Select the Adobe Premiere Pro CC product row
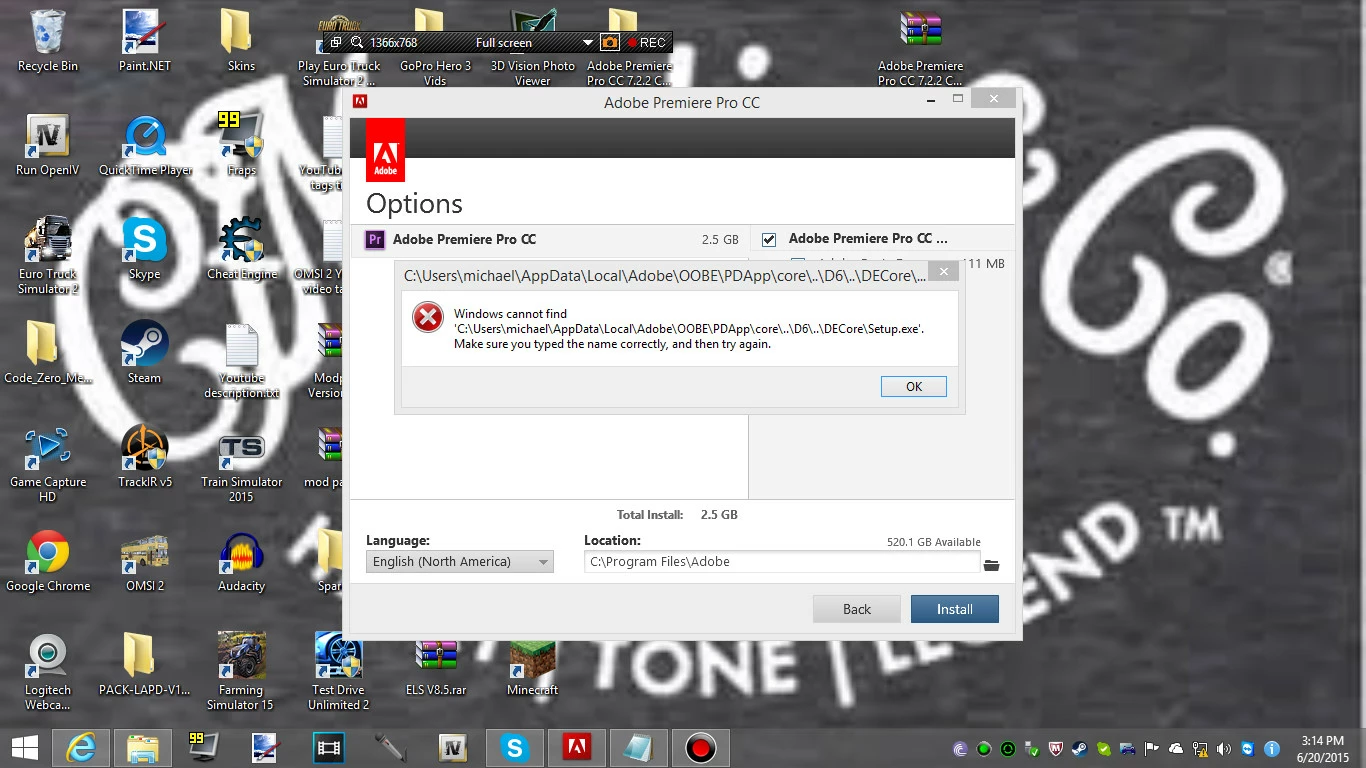 click(551, 240)
